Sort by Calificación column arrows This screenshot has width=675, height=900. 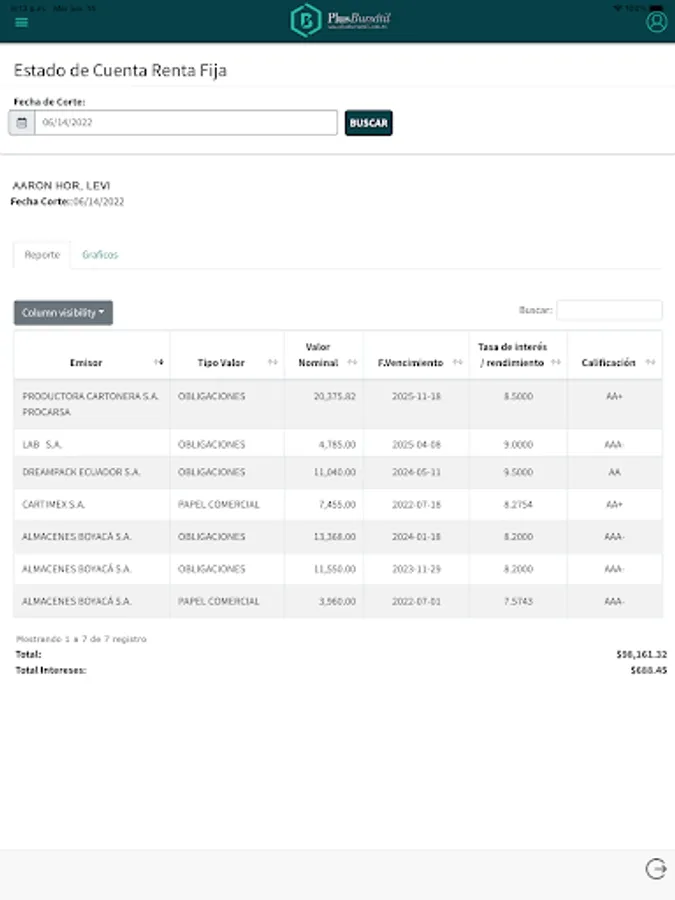tap(650, 362)
